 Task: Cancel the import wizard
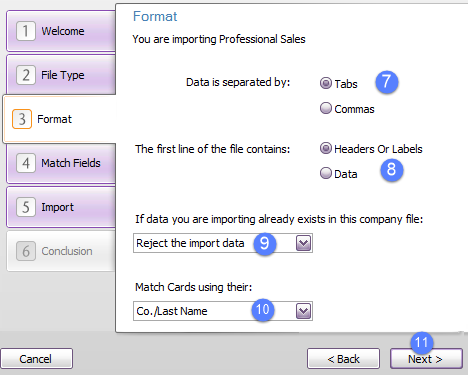[x=36, y=359]
